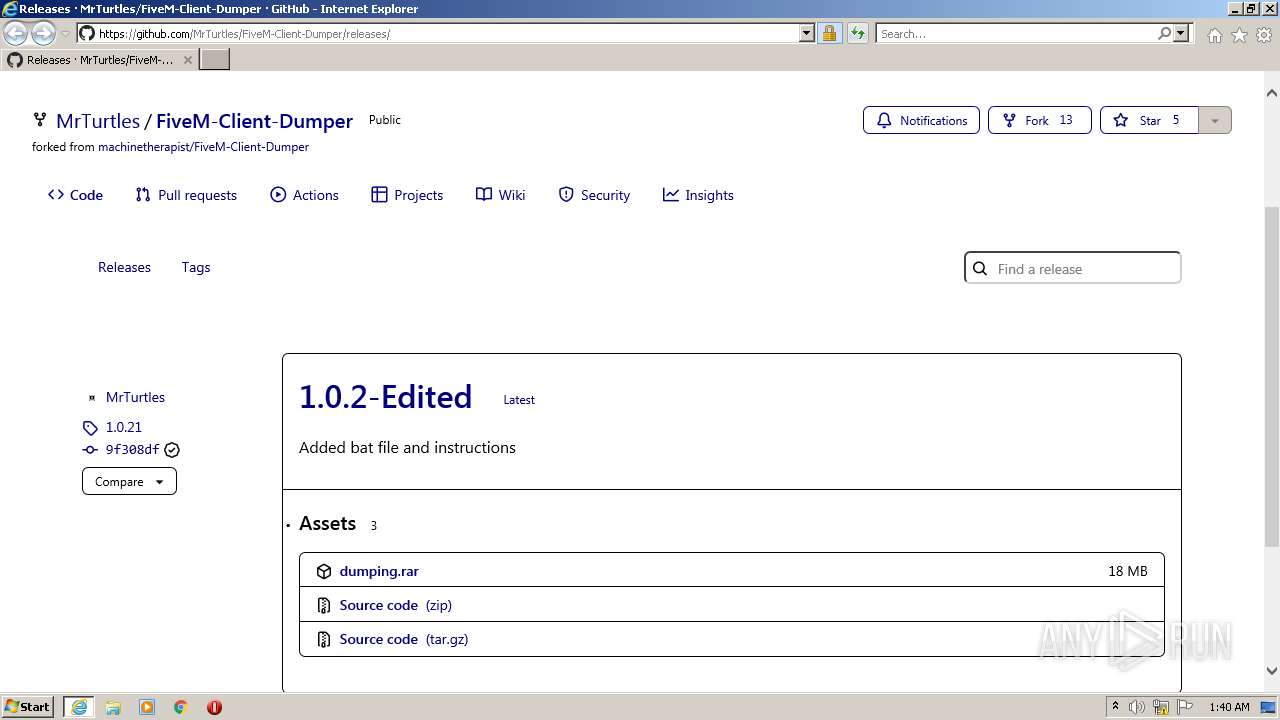Click the fork icon beside repository name
This screenshot has height=720, width=1280.
[x=40, y=120]
